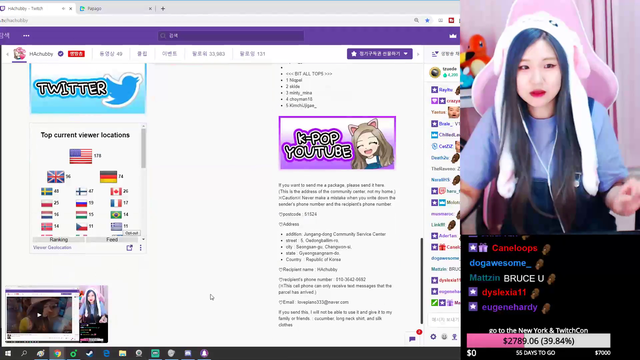Open chat settings gear icon
The width and height of the screenshot is (640, 360).
tap(433, 337)
